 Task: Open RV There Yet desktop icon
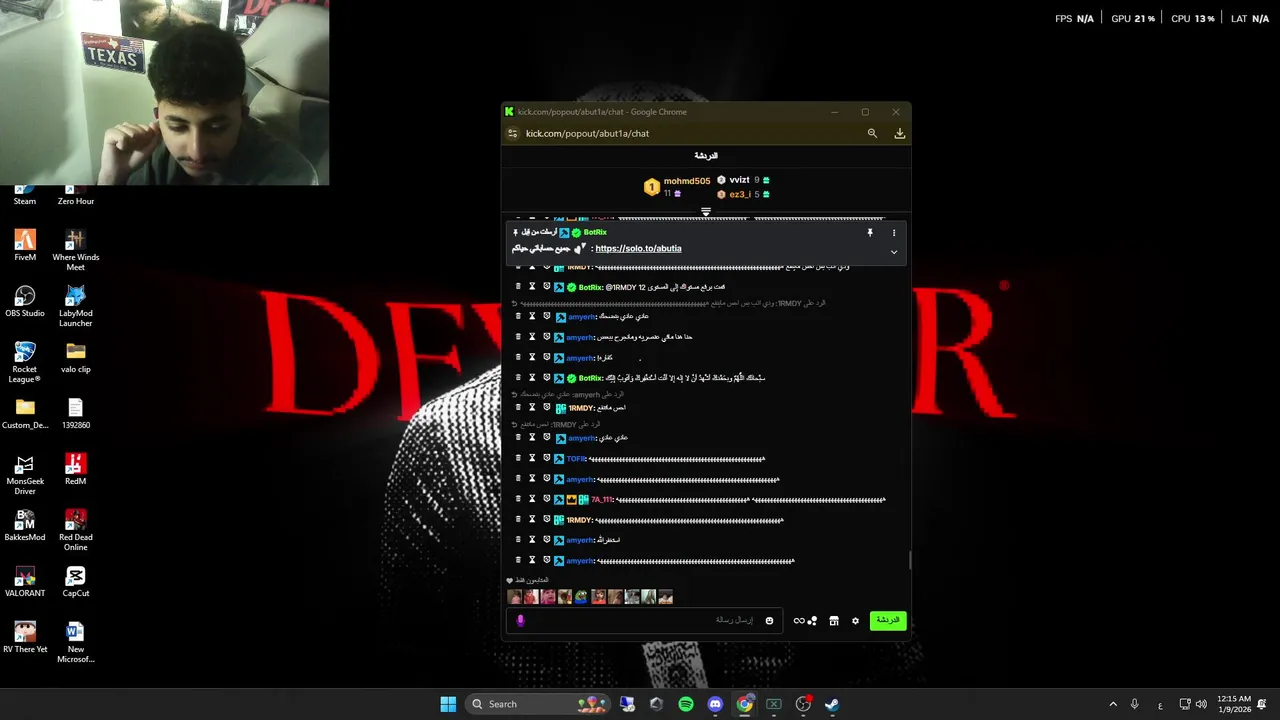[25, 637]
